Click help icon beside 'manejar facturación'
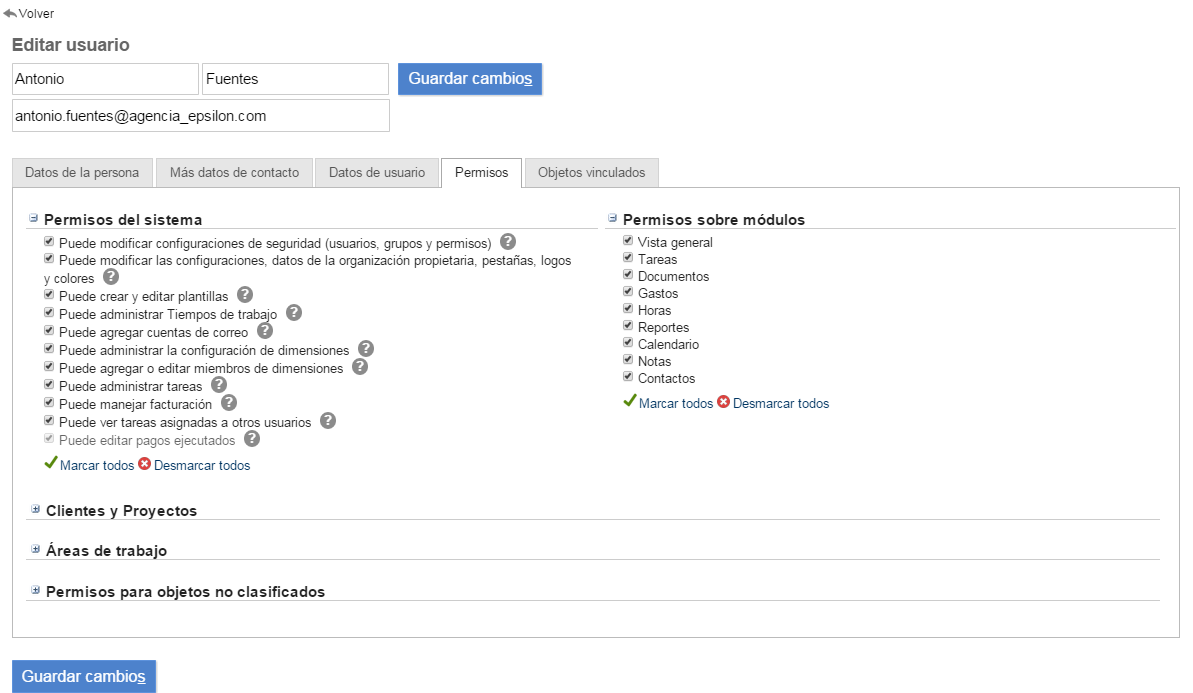Image resolution: width=1193 pixels, height=693 pixels. [x=229, y=403]
